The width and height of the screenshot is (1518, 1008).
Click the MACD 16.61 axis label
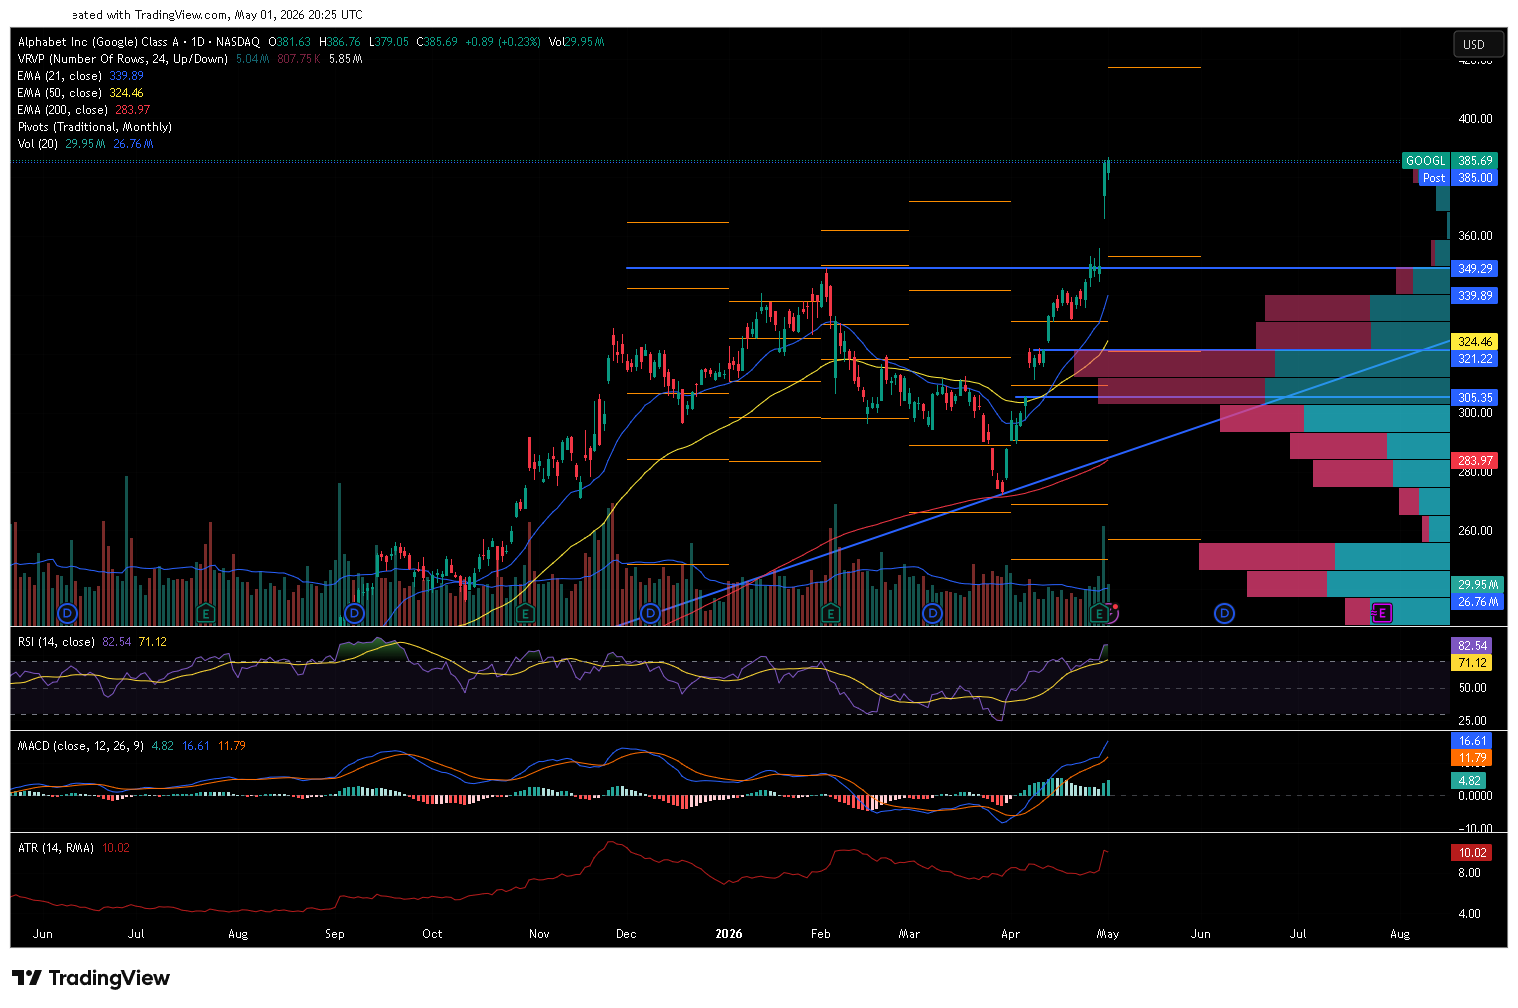click(x=1472, y=741)
